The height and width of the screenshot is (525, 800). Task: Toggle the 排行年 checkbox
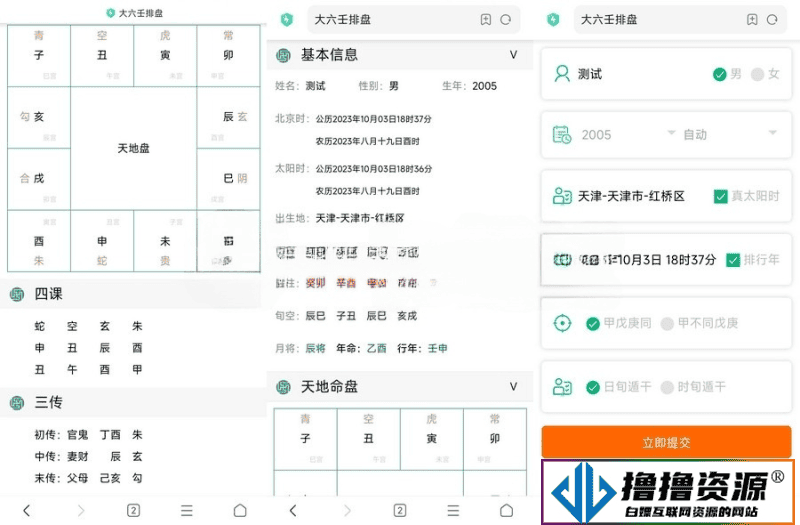[733, 260]
